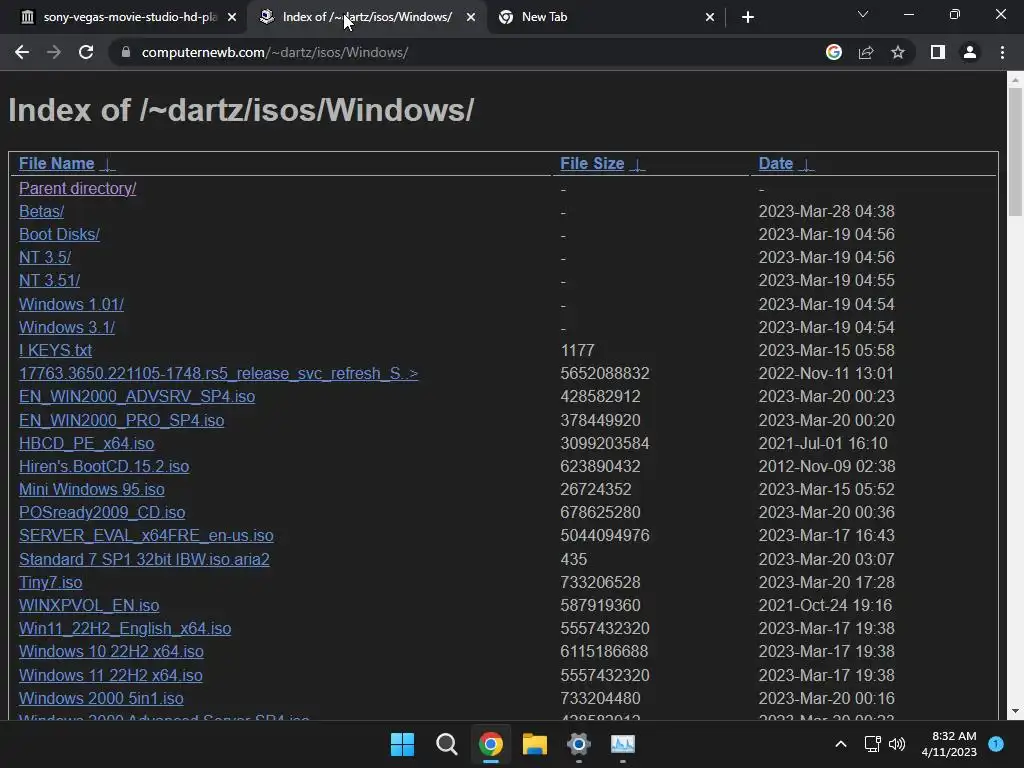Show hidden system tray icons
This screenshot has width=1024, height=768.
pyautogui.click(x=841, y=744)
